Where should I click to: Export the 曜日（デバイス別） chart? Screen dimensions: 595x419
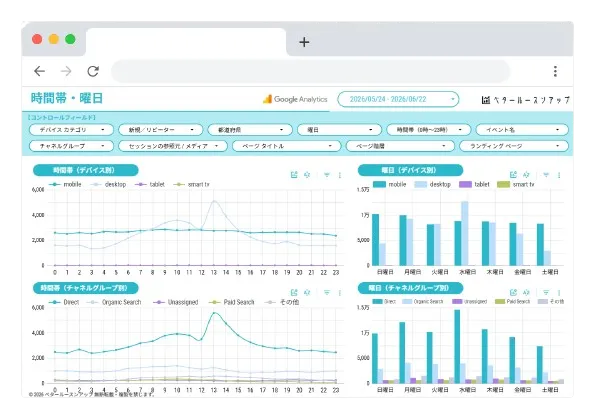tap(513, 175)
